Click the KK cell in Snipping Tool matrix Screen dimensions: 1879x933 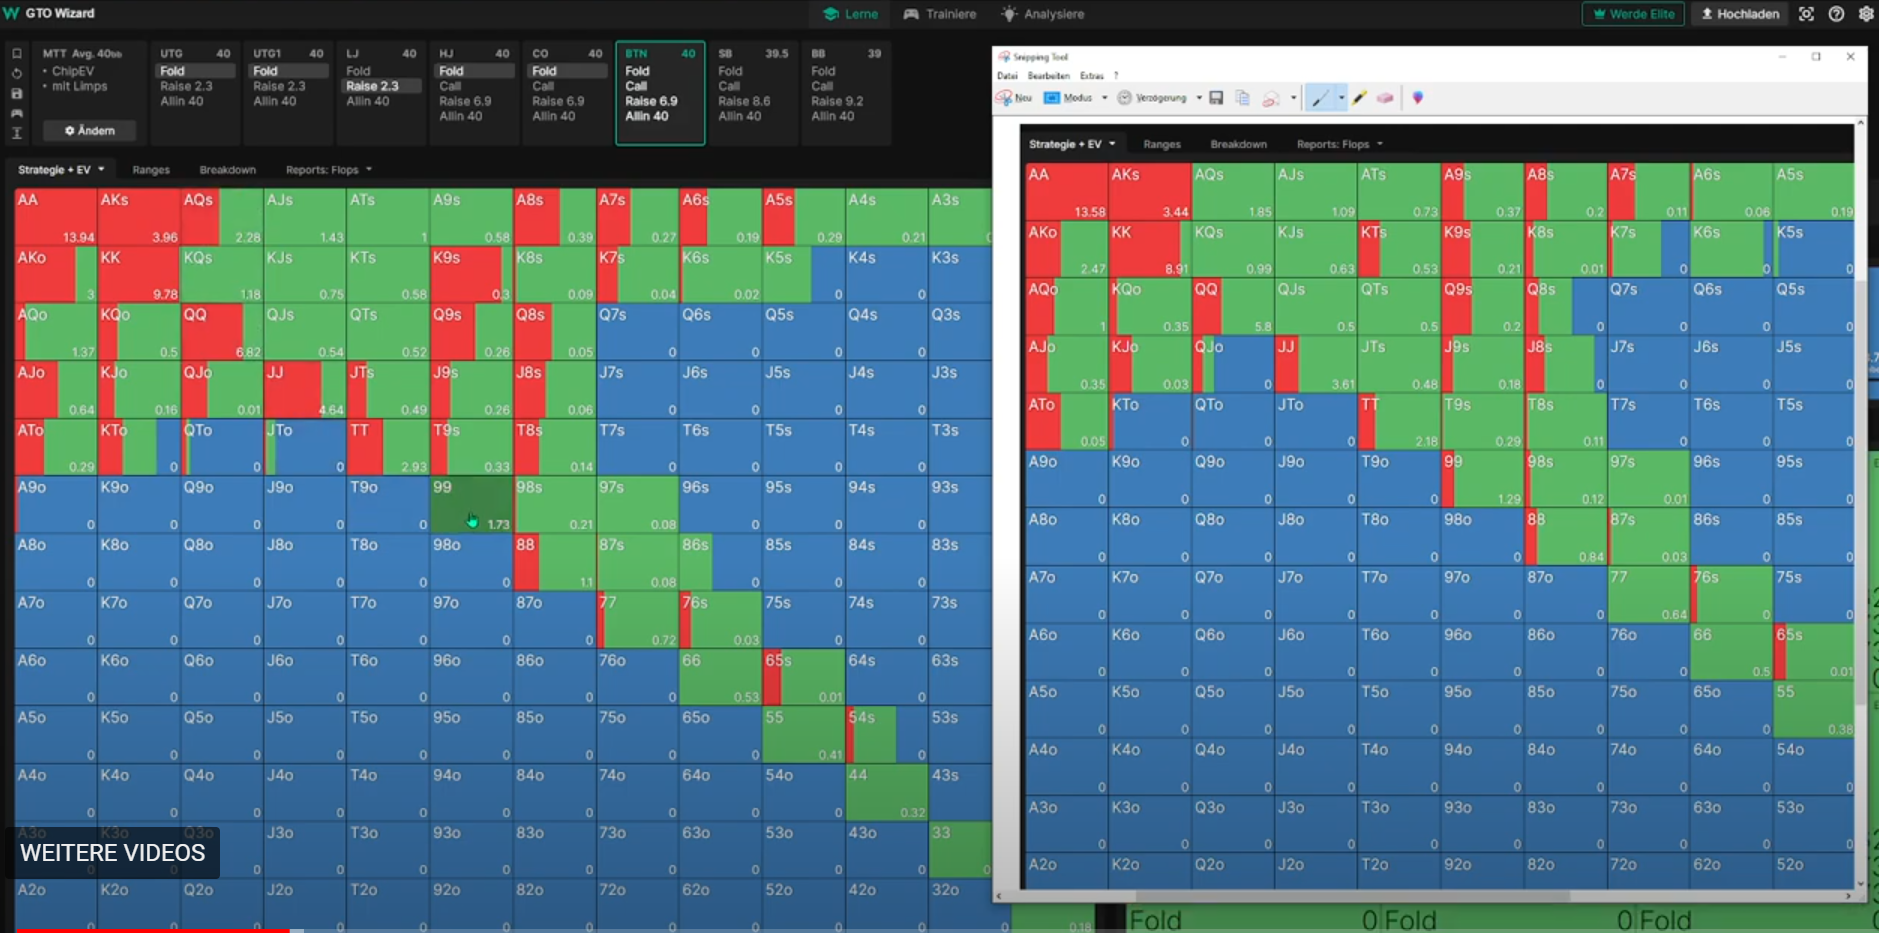(x=1150, y=249)
